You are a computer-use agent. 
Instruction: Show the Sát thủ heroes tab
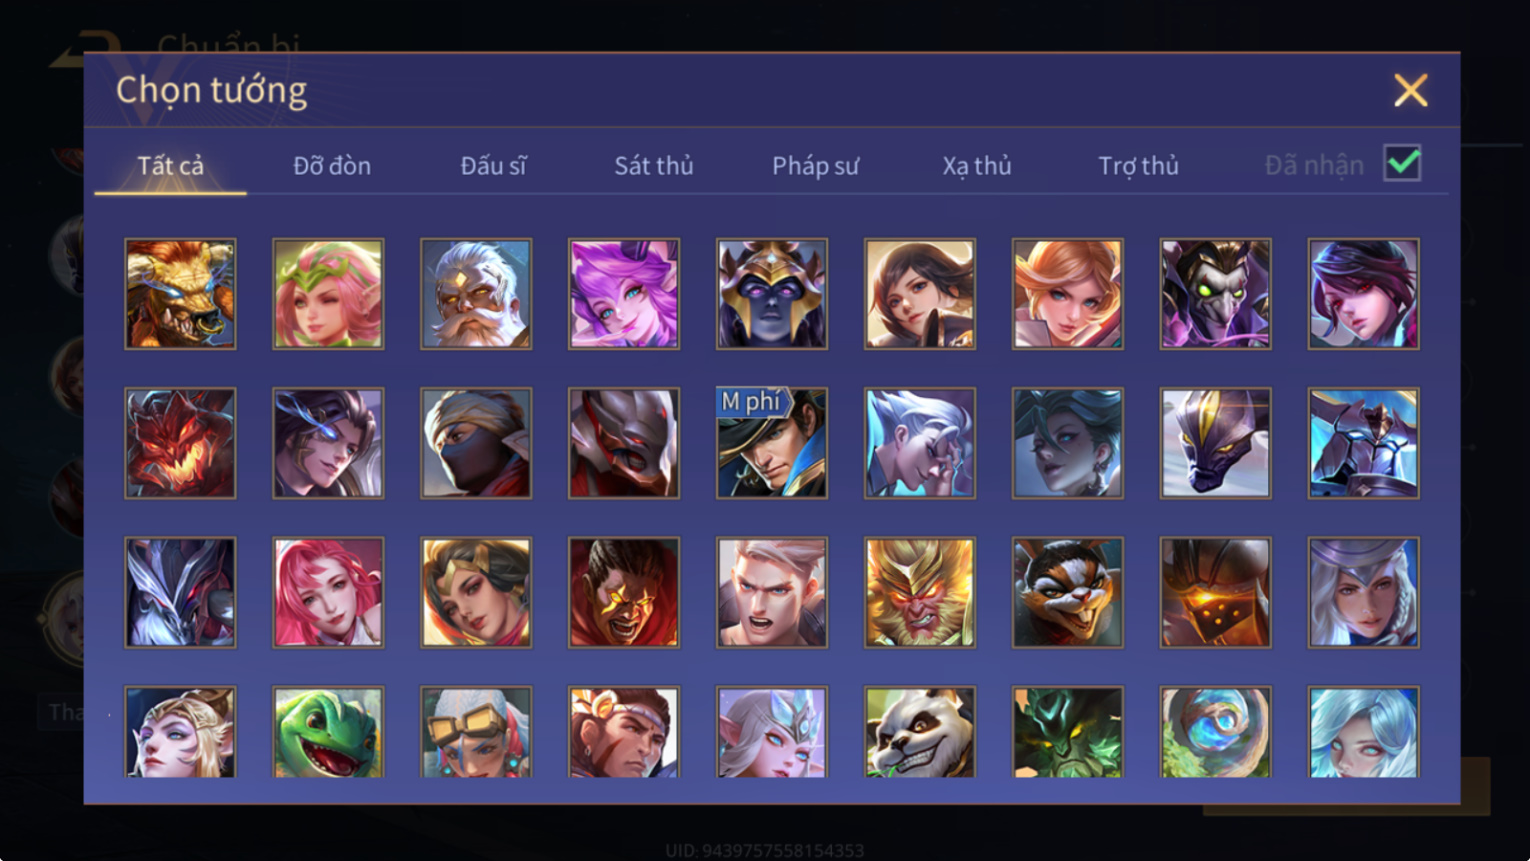coord(654,165)
